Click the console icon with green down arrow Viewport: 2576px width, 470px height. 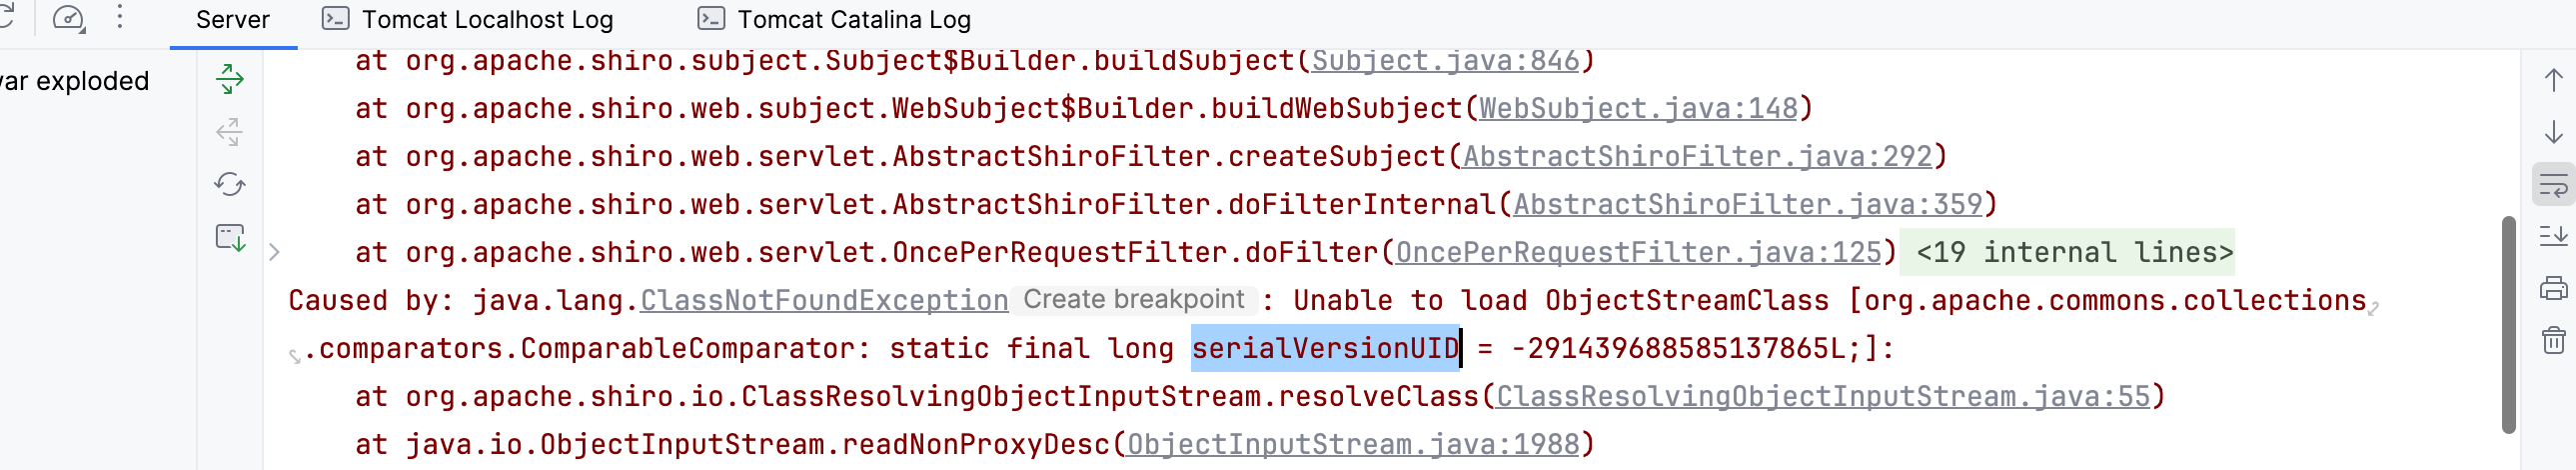point(230,238)
